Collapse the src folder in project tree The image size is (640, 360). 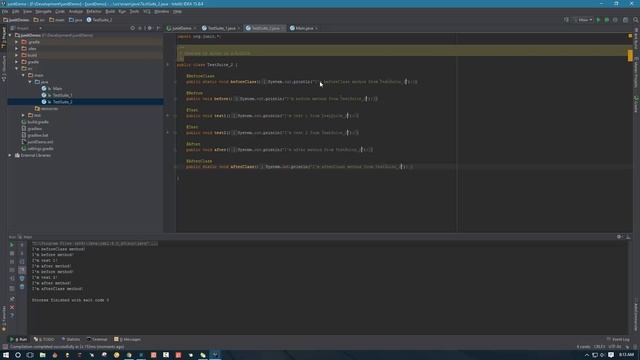tap(17, 69)
